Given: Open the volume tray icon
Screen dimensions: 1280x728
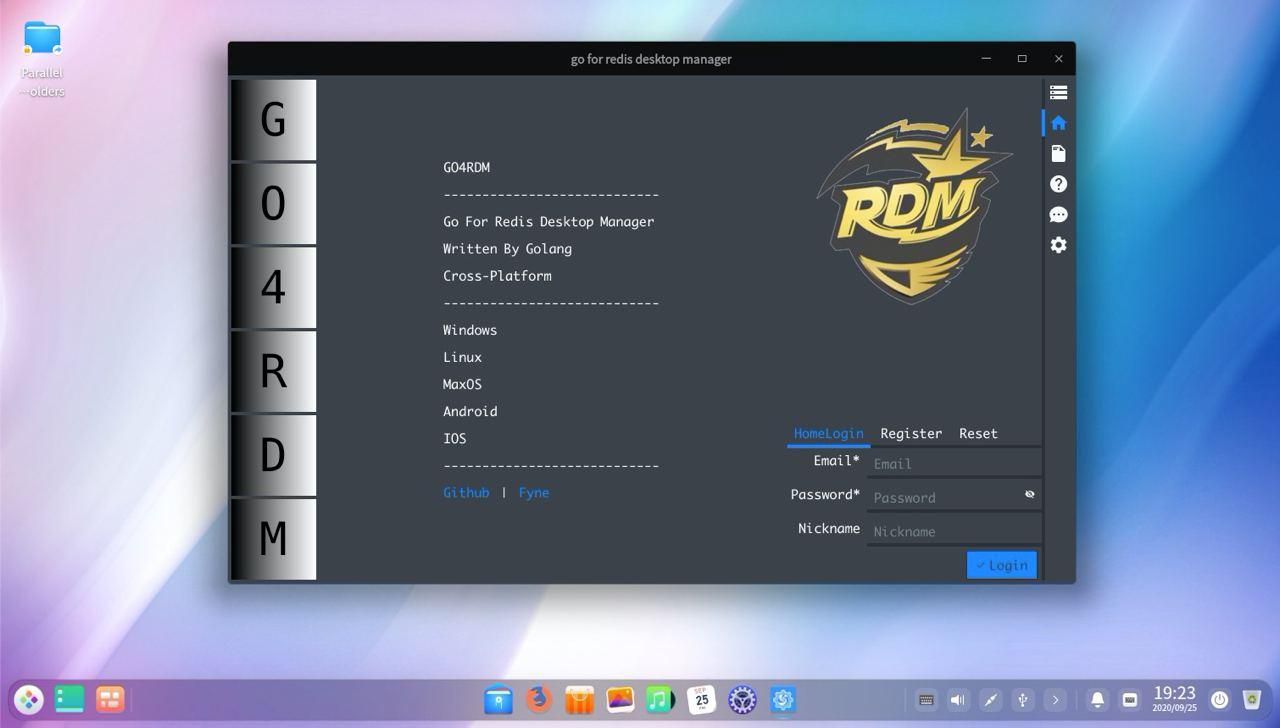Looking at the screenshot, I should 958,700.
